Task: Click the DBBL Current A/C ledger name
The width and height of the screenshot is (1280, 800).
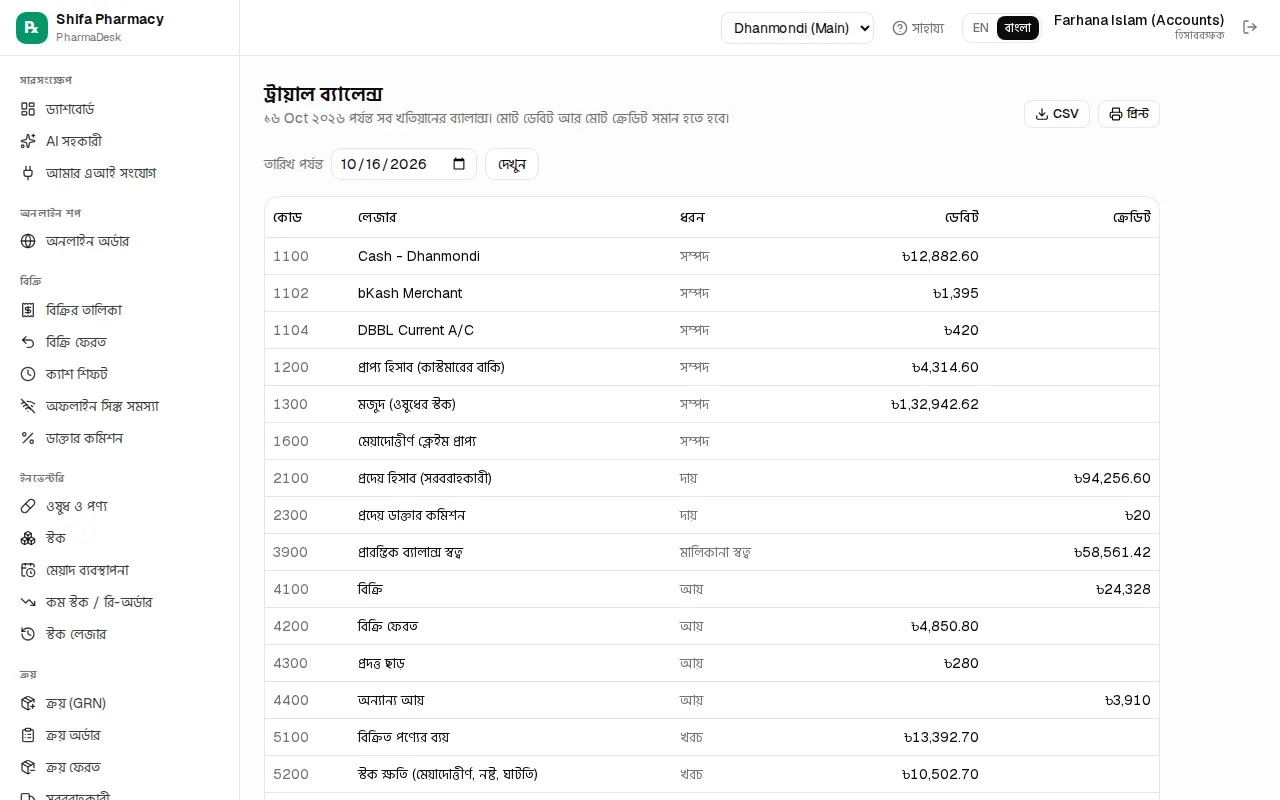Action: point(416,330)
